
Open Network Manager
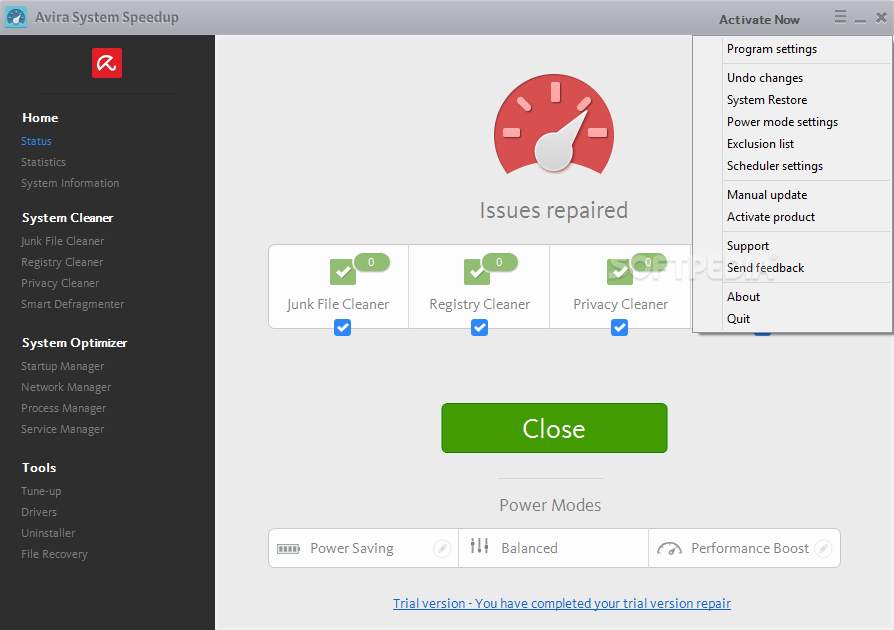coord(66,387)
